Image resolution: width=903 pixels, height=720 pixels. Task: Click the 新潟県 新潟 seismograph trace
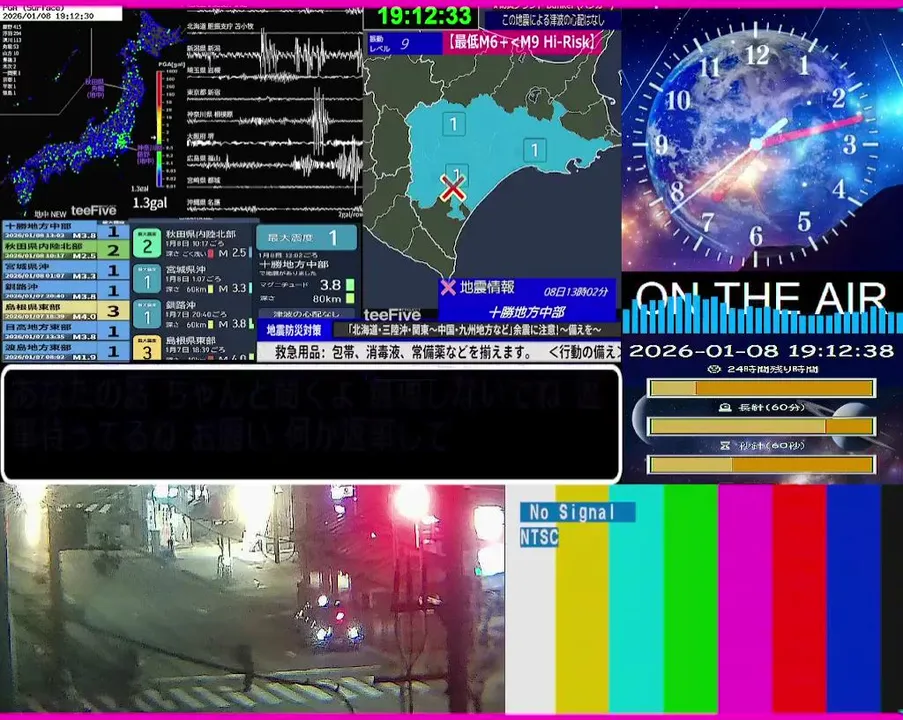[x=274, y=54]
